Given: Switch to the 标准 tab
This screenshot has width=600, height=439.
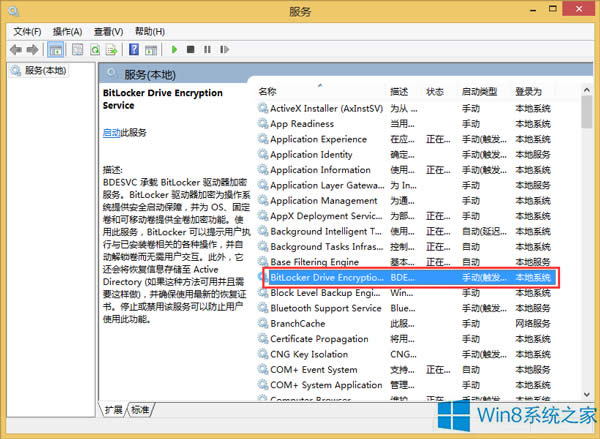Looking at the screenshot, I should (140, 410).
